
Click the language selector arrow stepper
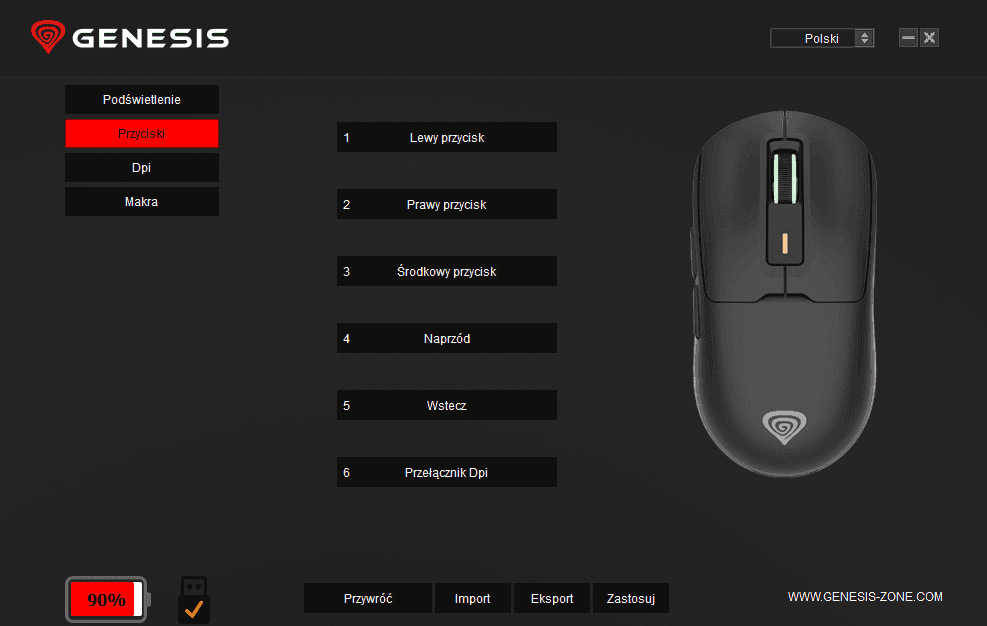click(864, 38)
